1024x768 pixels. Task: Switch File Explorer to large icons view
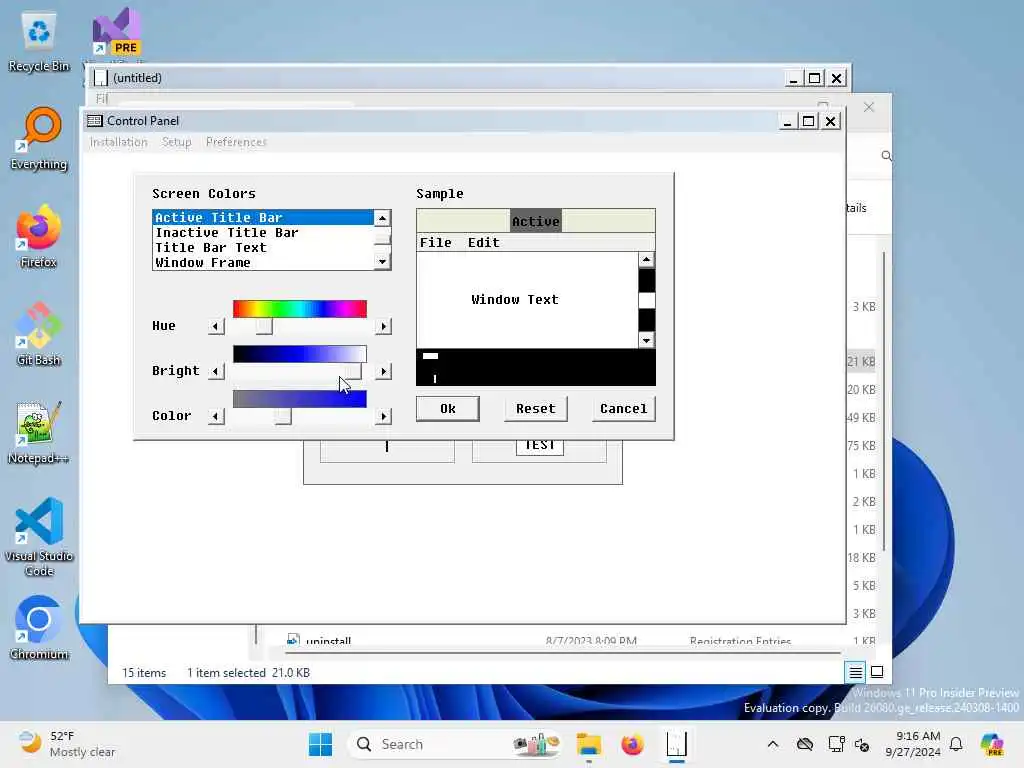click(877, 672)
